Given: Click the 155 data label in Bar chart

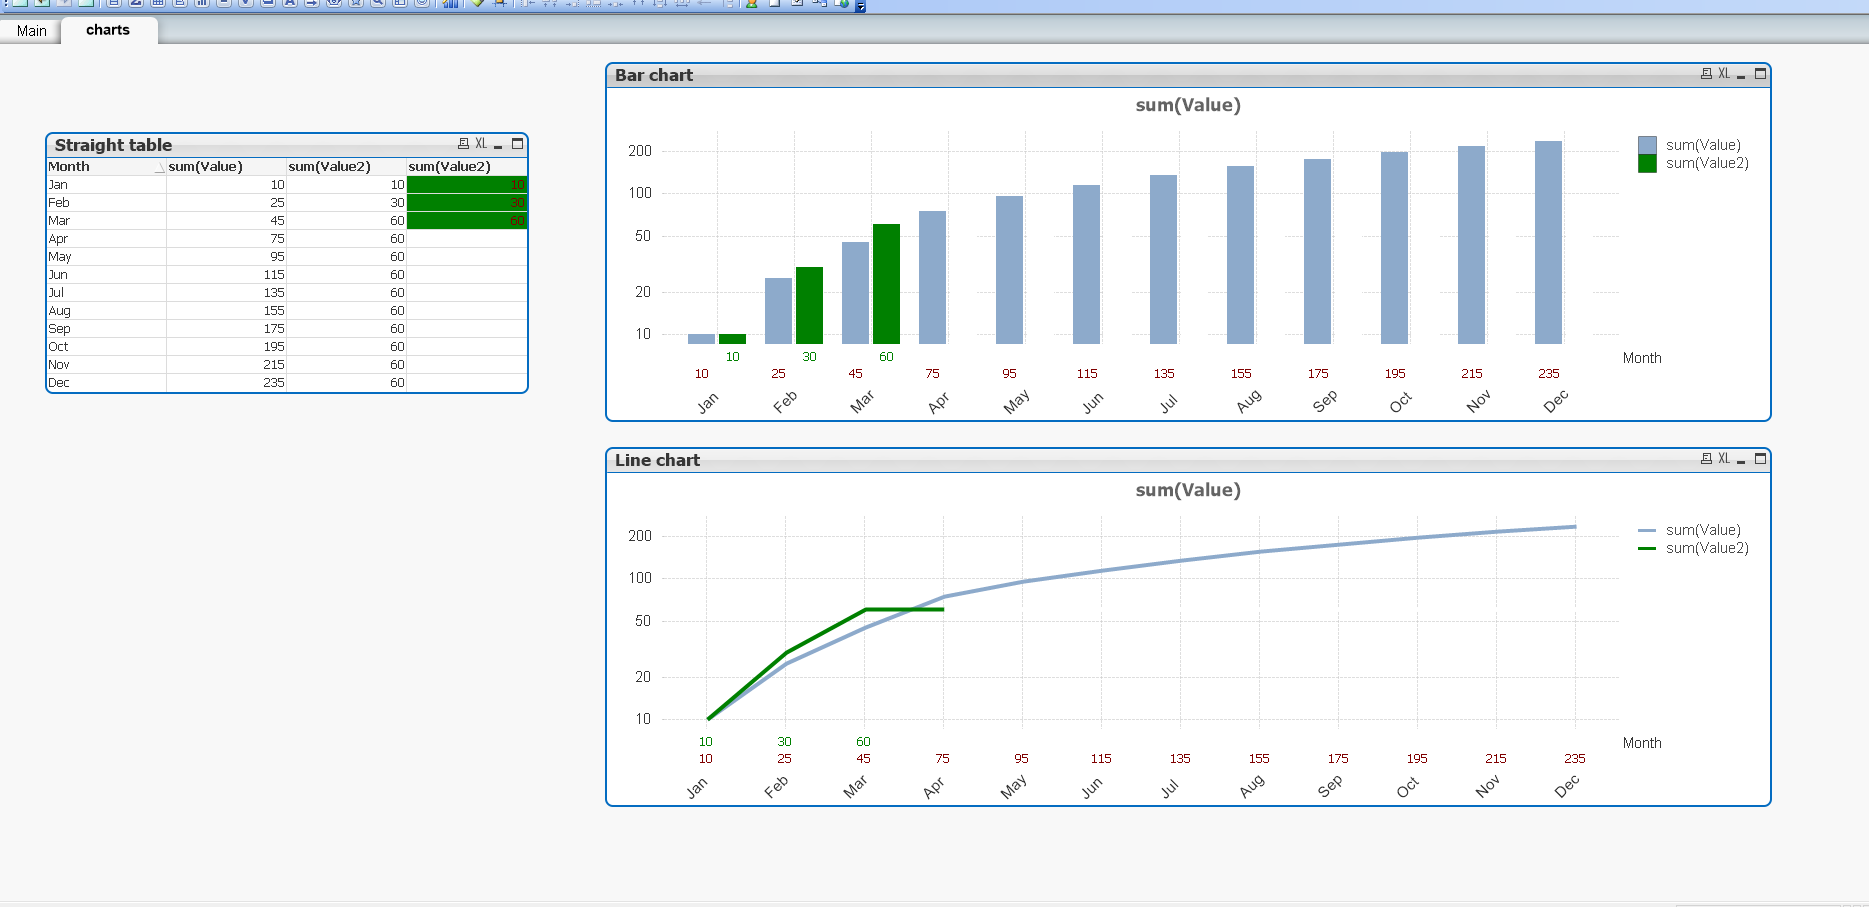Looking at the screenshot, I should point(1241,374).
